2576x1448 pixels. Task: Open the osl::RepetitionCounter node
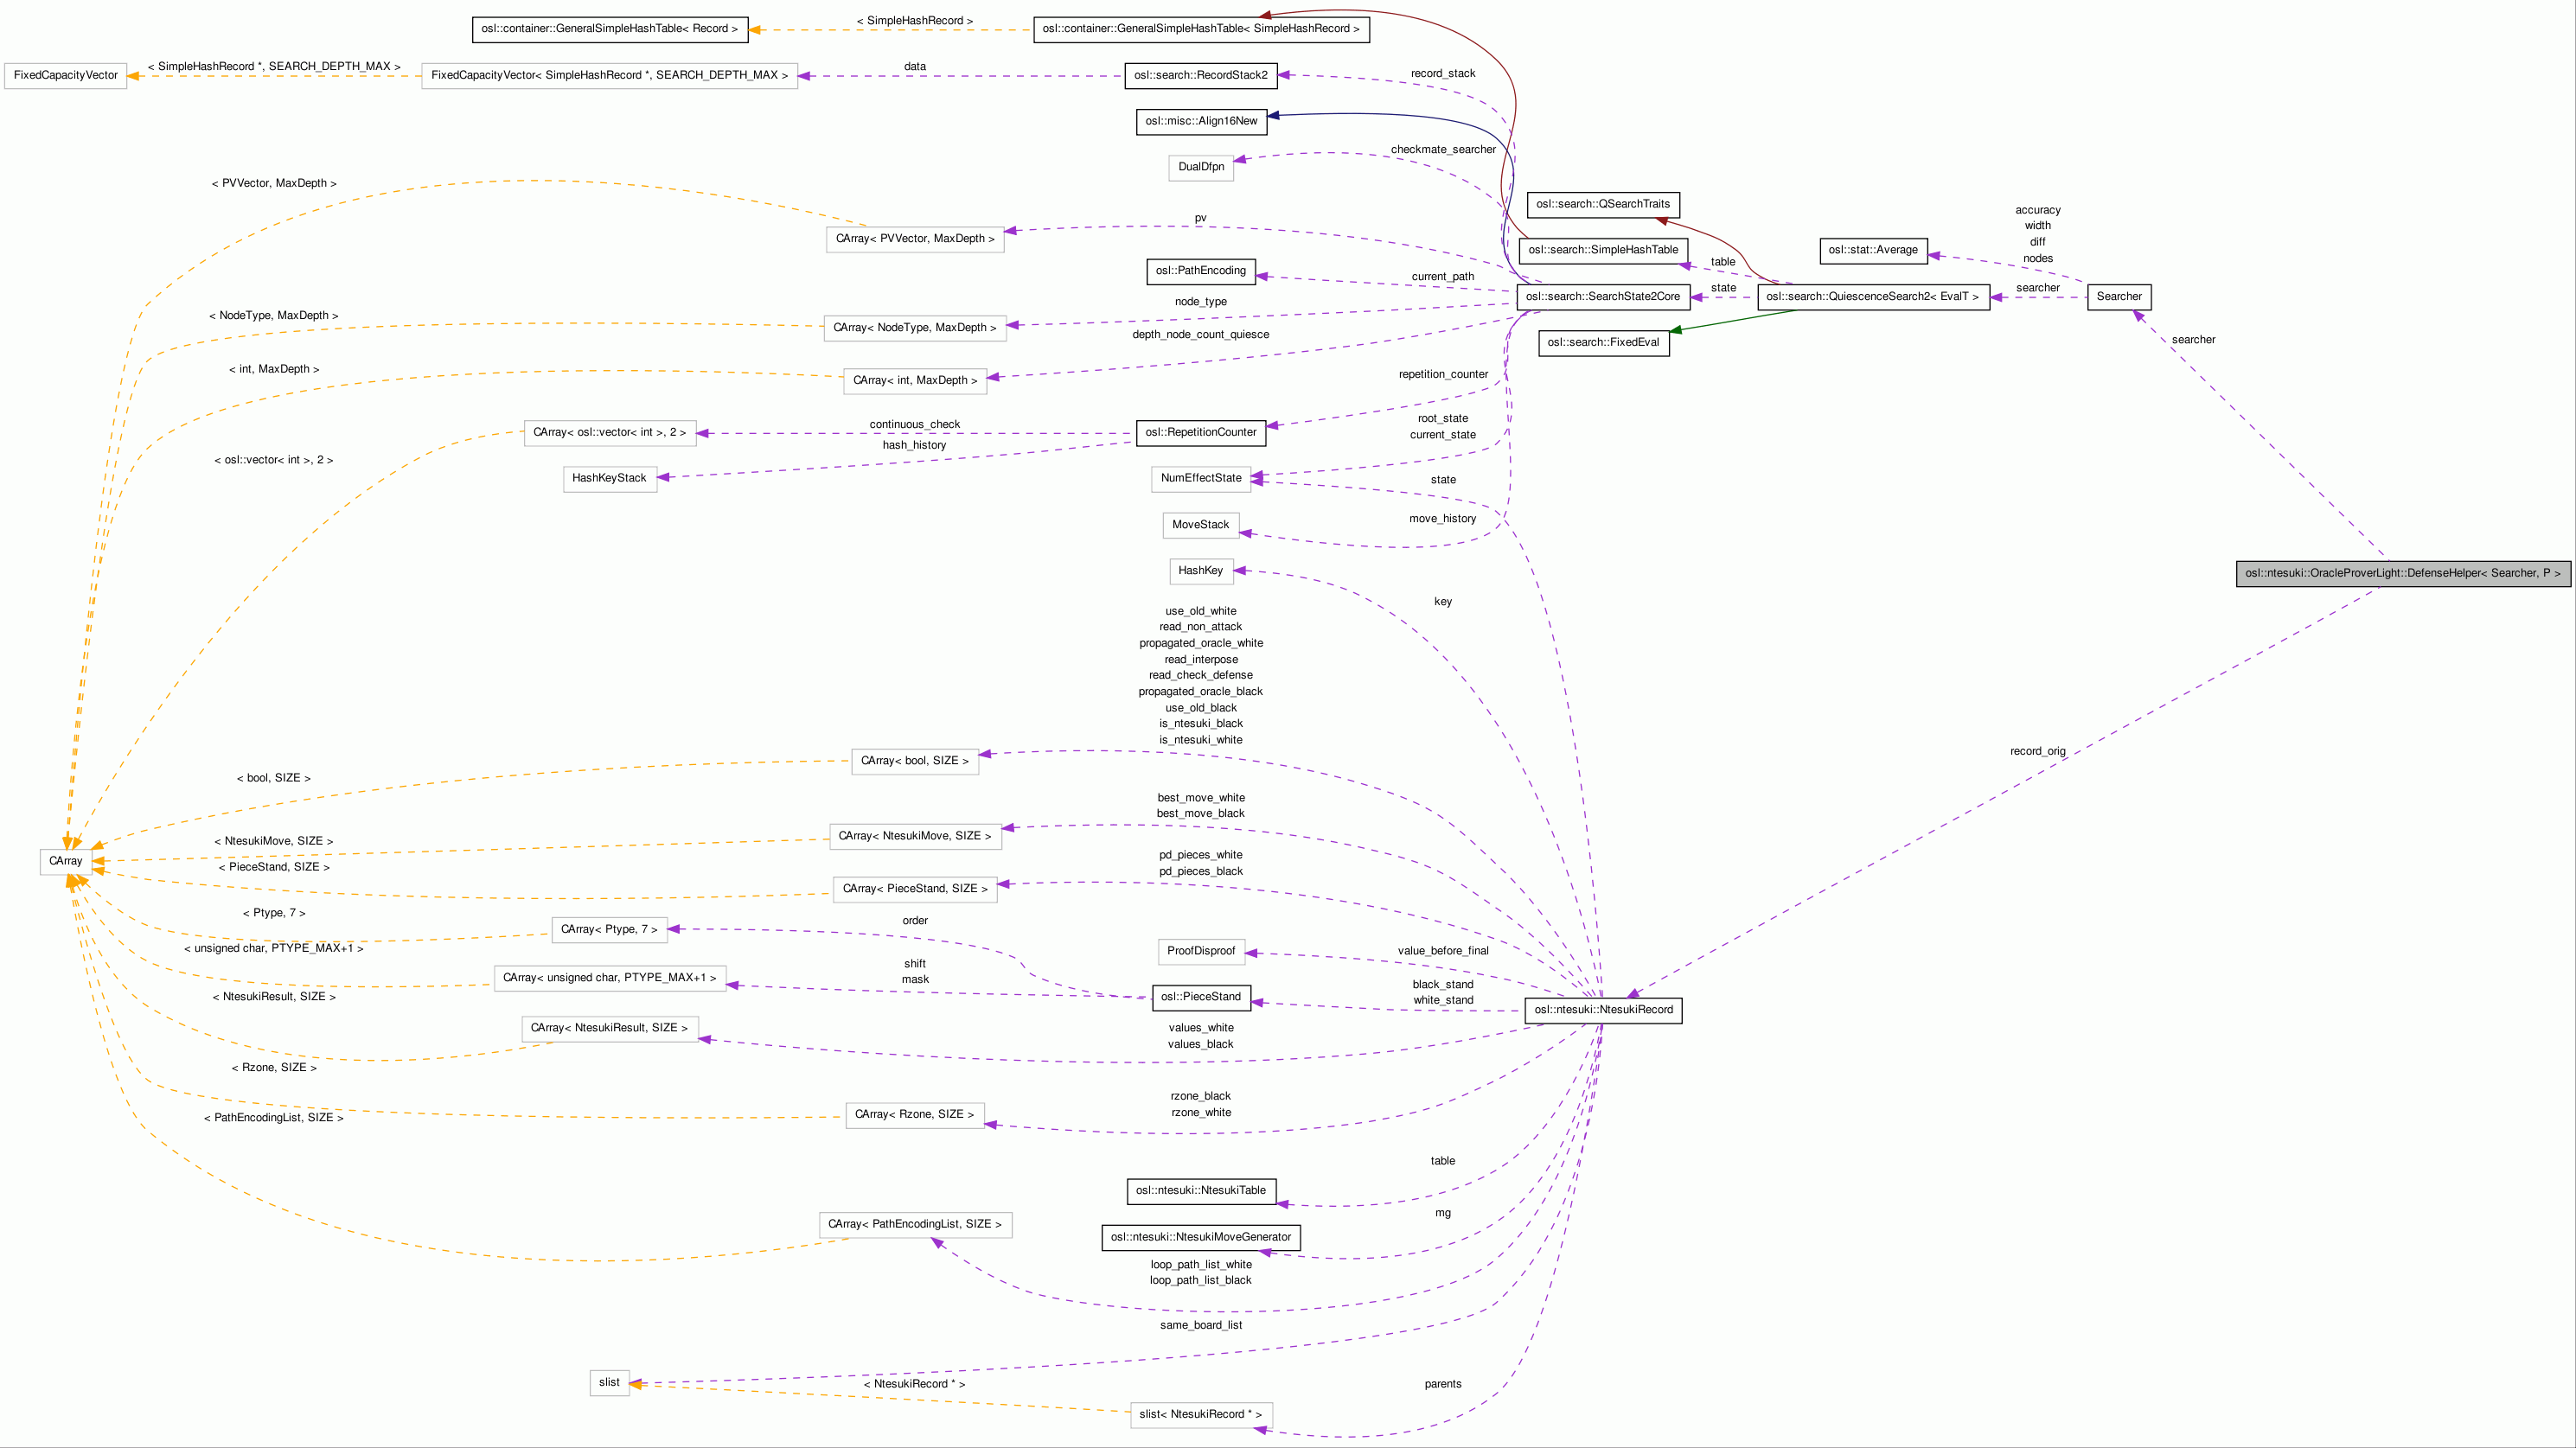[1200, 433]
